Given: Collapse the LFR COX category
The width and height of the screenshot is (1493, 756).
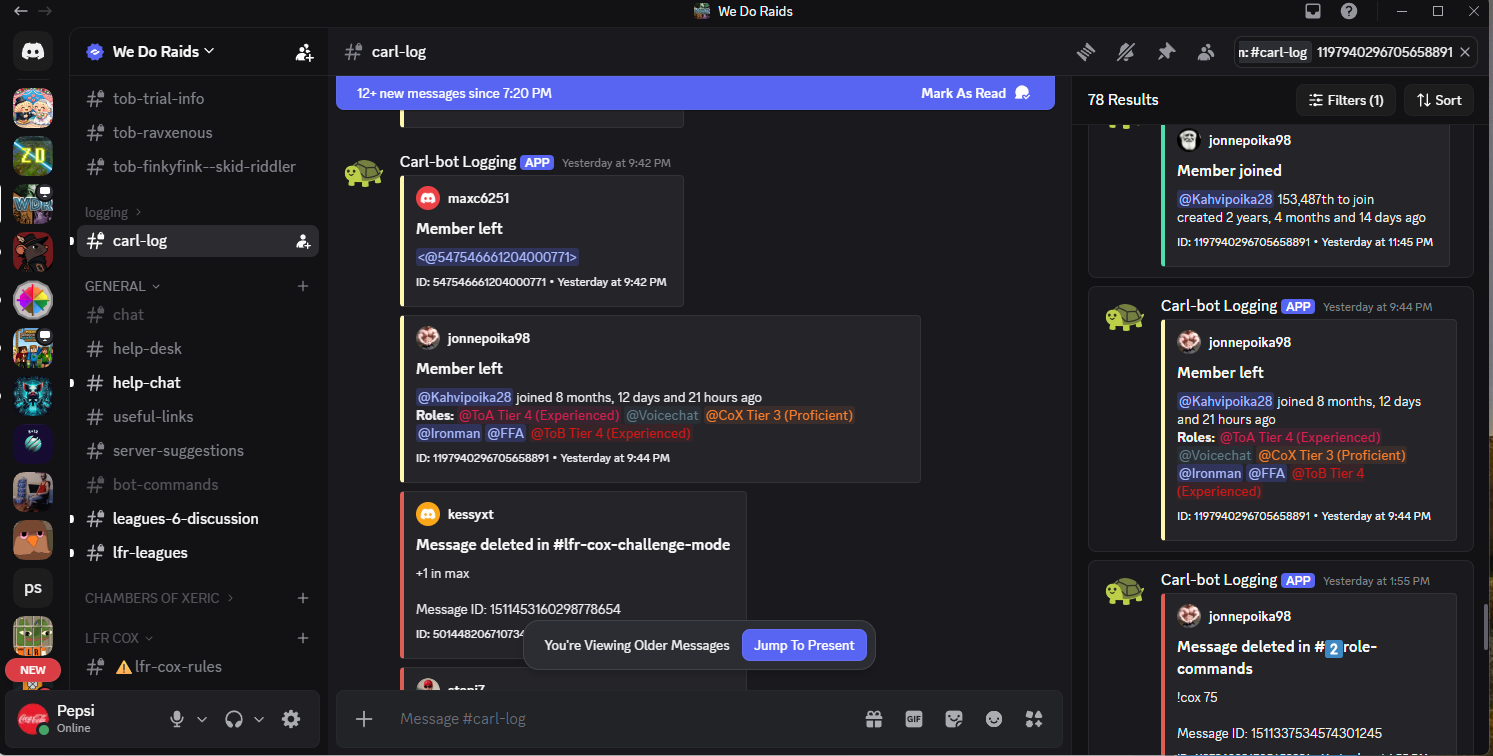Looking at the screenshot, I should pyautogui.click(x=119, y=638).
